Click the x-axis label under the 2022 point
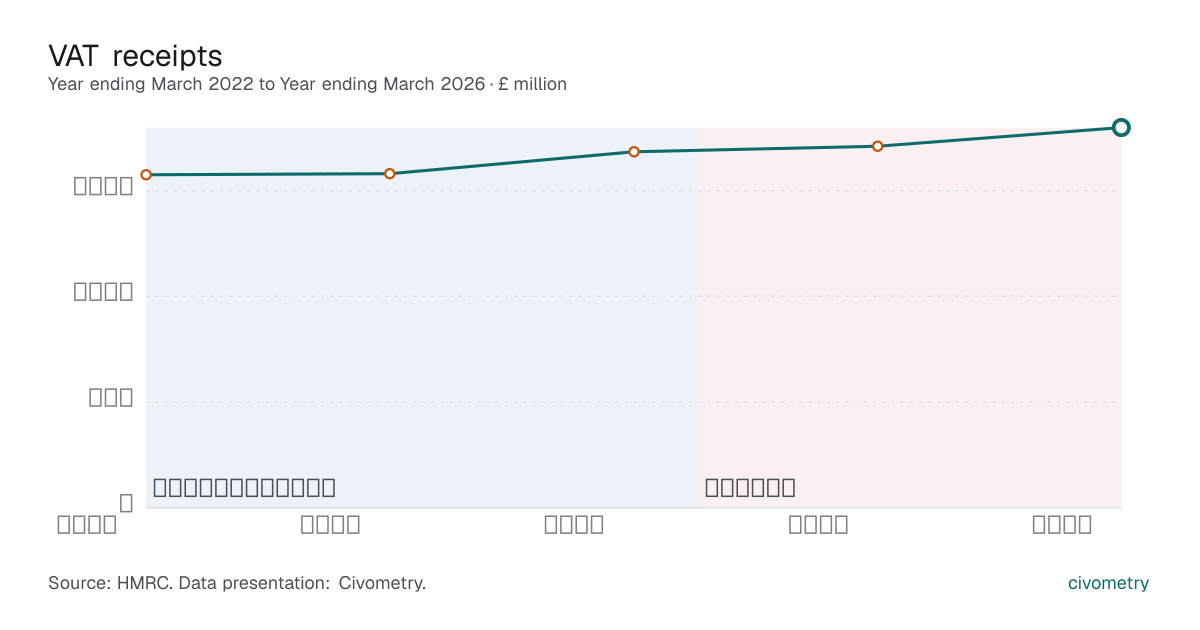This screenshot has width=1200, height=630. [86, 524]
